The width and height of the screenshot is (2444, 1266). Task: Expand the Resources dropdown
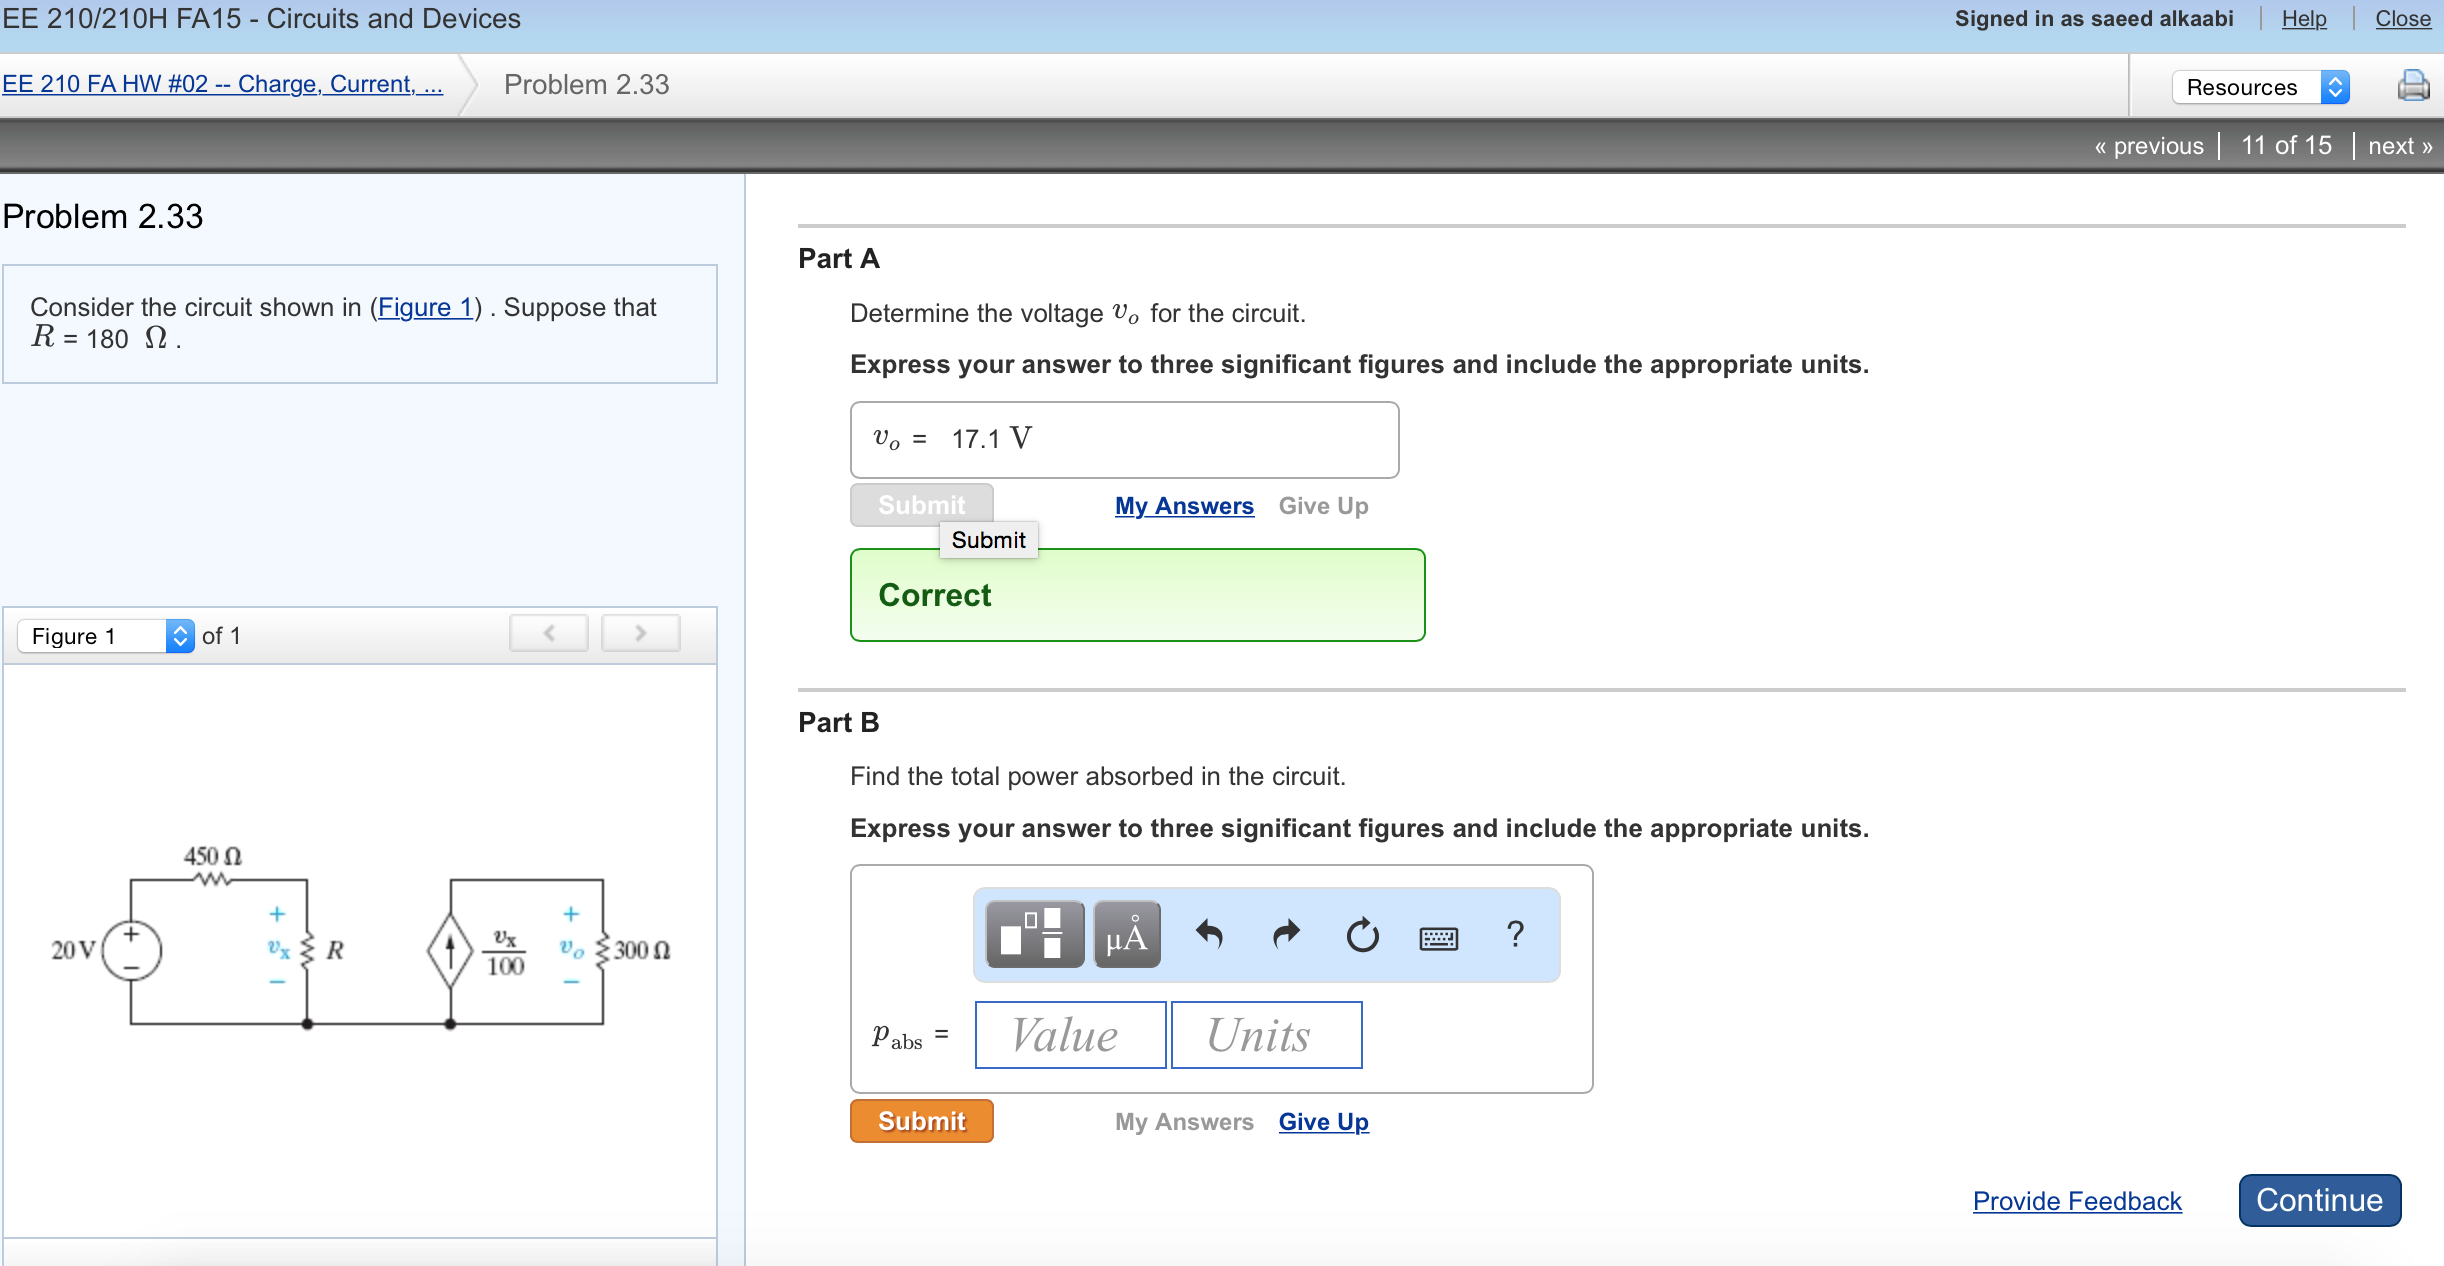point(2260,87)
